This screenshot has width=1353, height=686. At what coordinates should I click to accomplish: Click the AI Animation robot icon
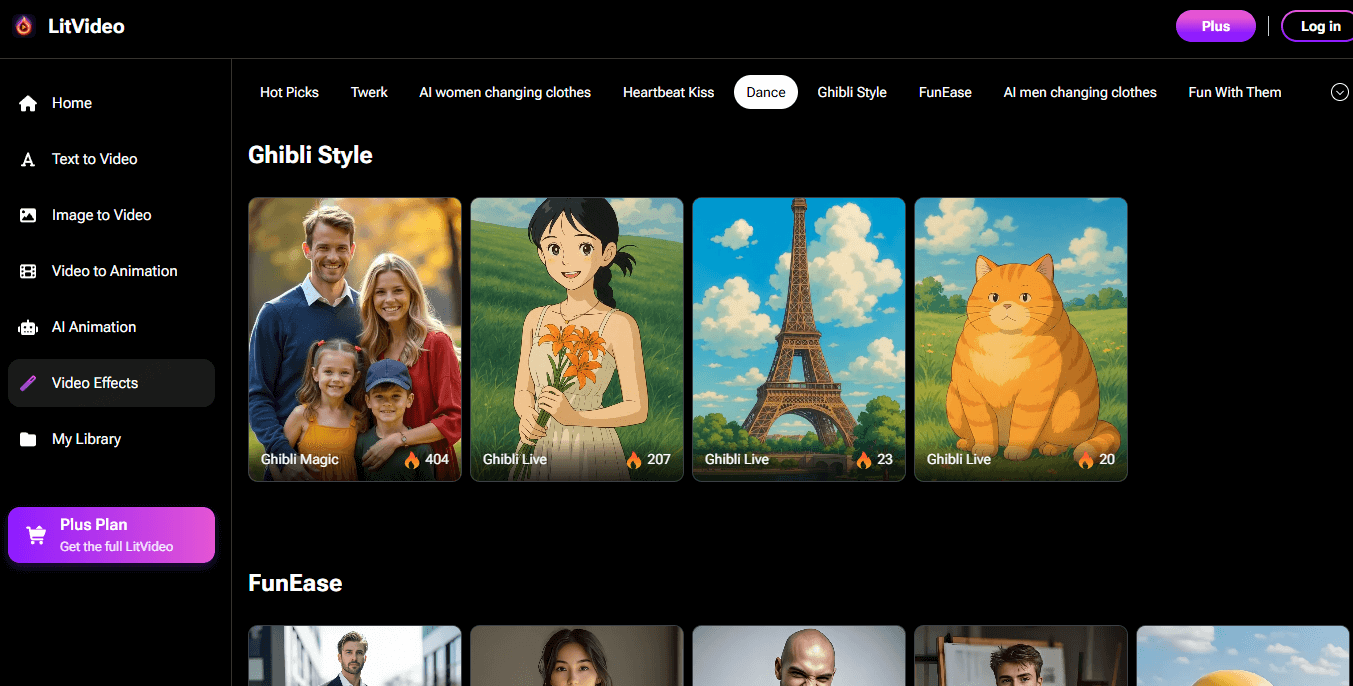[28, 327]
